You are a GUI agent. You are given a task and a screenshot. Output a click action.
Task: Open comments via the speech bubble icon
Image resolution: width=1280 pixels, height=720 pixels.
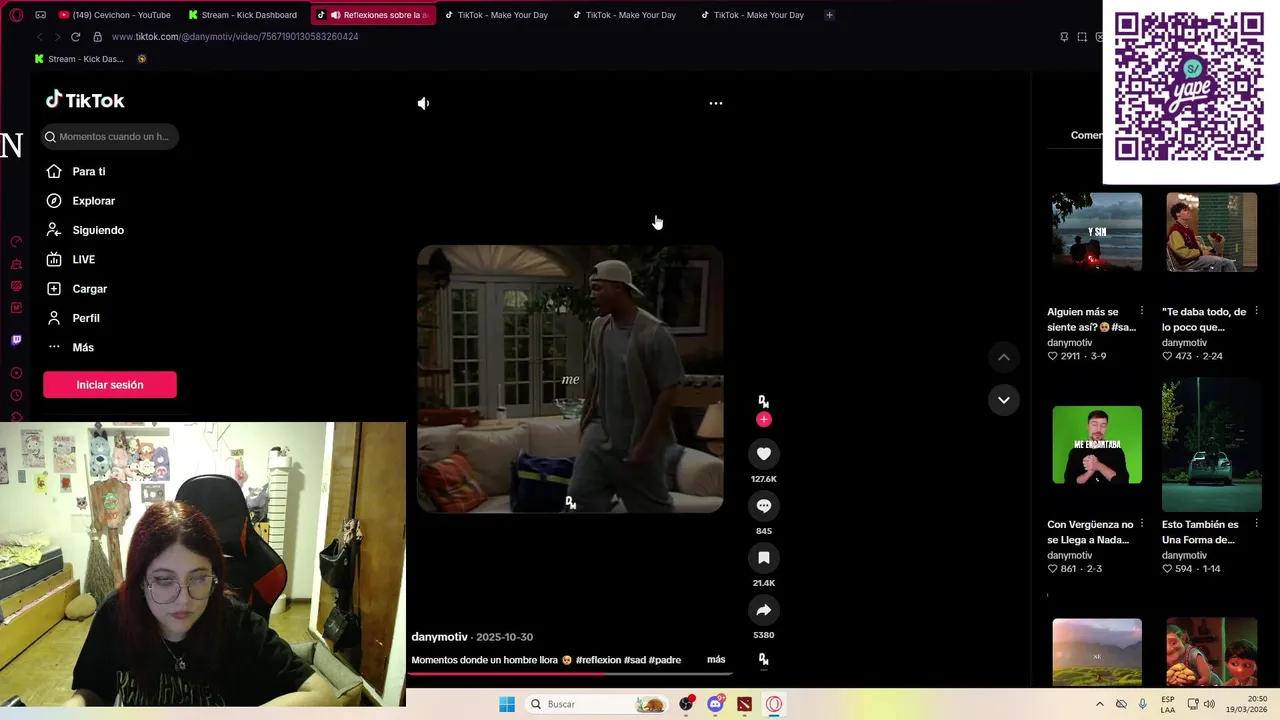(764, 506)
